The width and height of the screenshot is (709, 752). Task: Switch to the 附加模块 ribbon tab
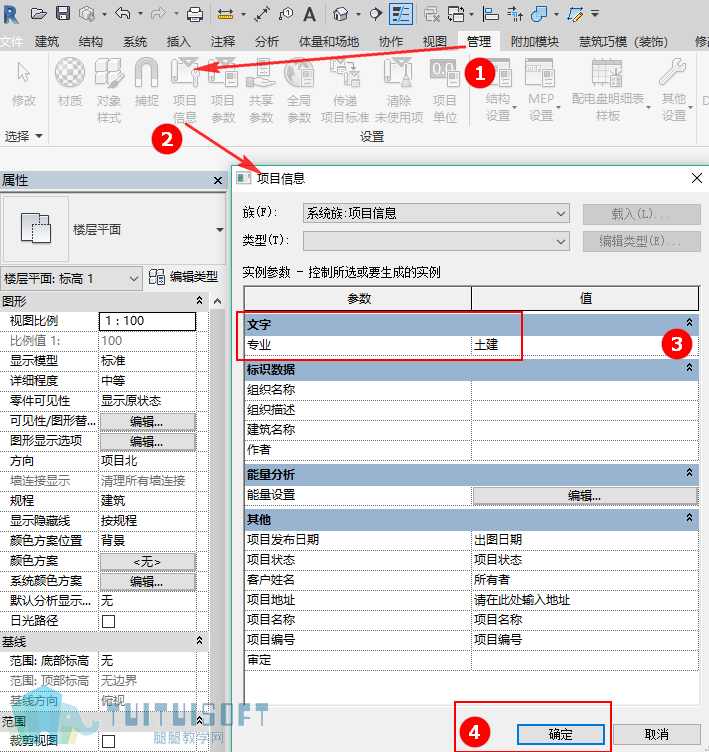[534, 42]
